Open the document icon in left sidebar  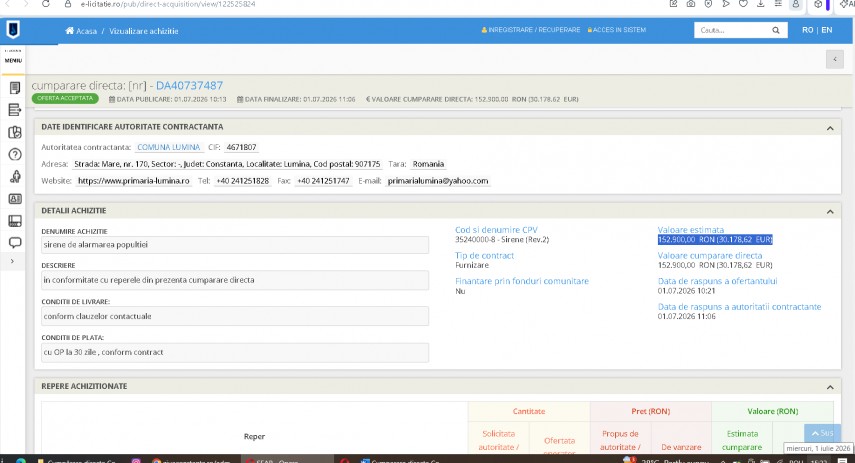pyautogui.click(x=15, y=88)
